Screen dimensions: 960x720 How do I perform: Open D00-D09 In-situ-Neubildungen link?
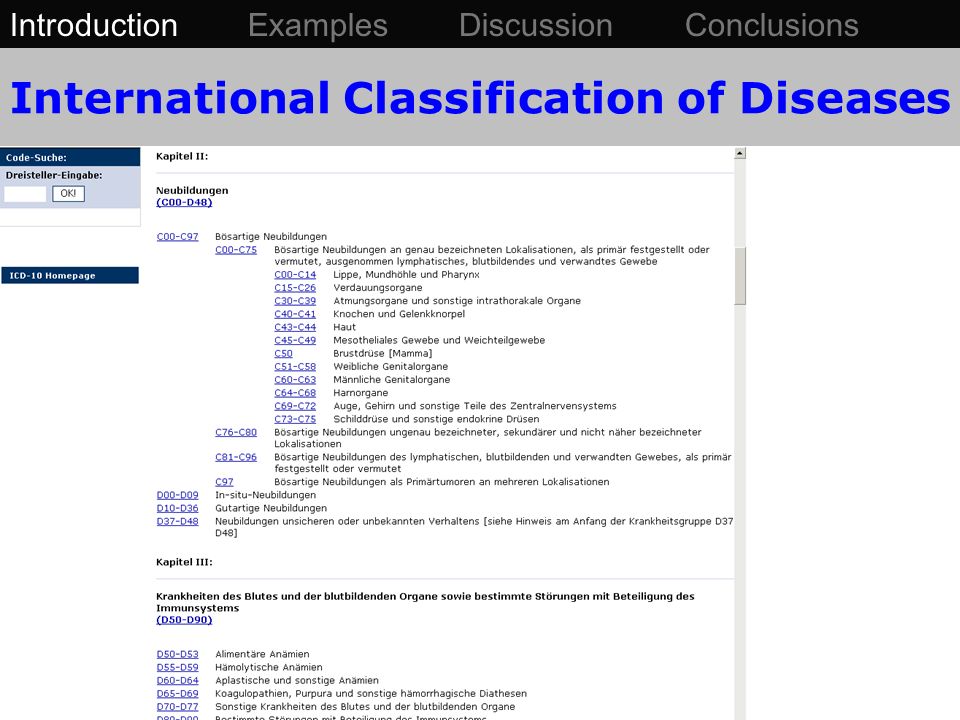[x=178, y=495]
